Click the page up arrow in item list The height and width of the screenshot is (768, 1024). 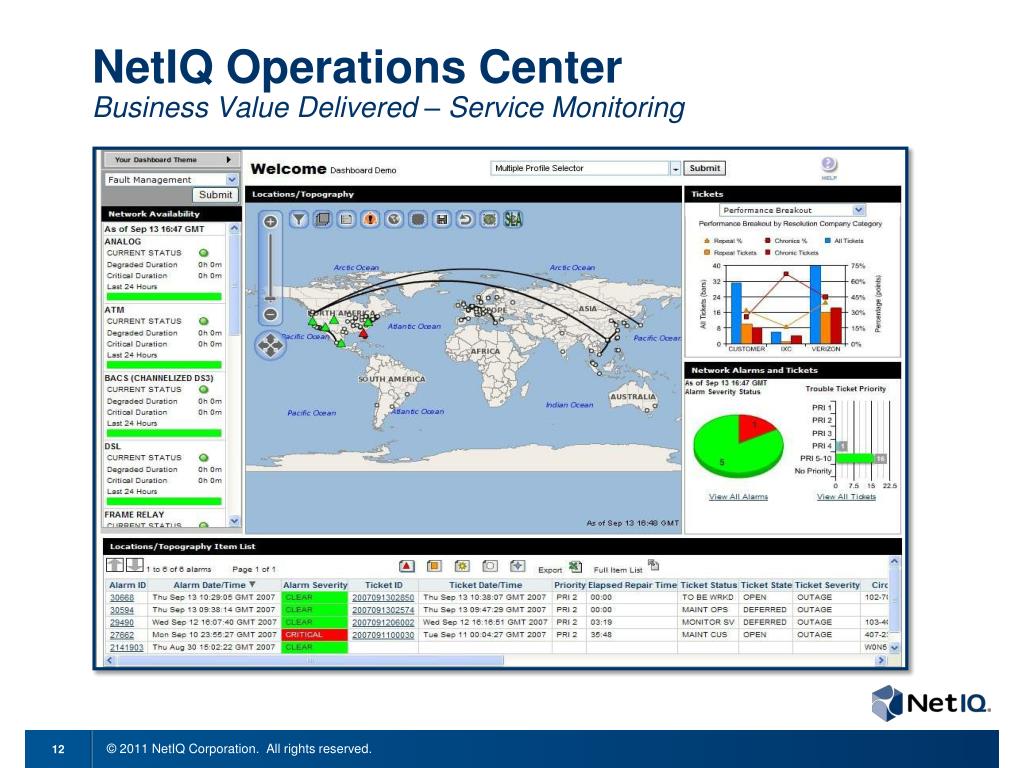115,566
